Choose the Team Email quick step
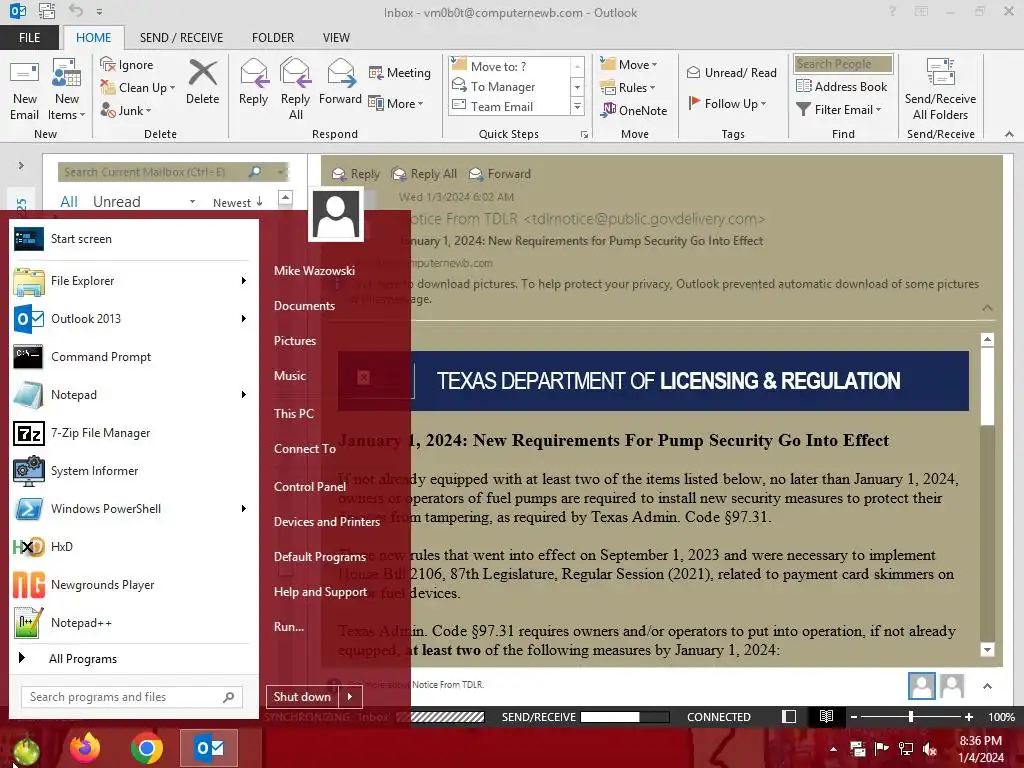 click(502, 106)
